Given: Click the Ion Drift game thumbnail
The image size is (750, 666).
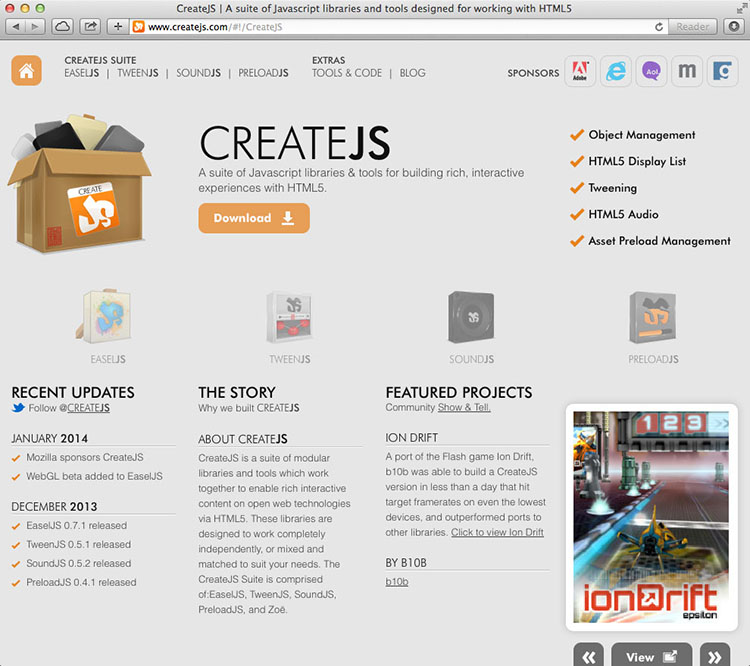Looking at the screenshot, I should (651, 517).
